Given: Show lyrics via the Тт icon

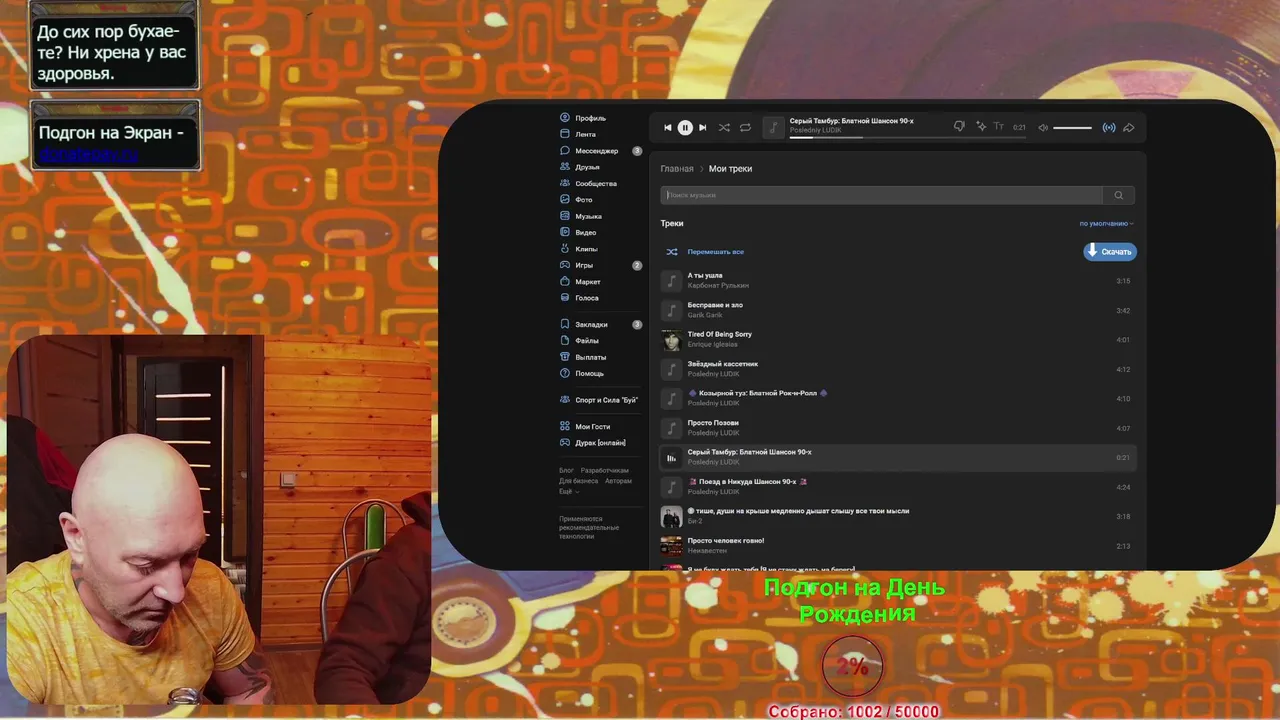Looking at the screenshot, I should 1000,127.
